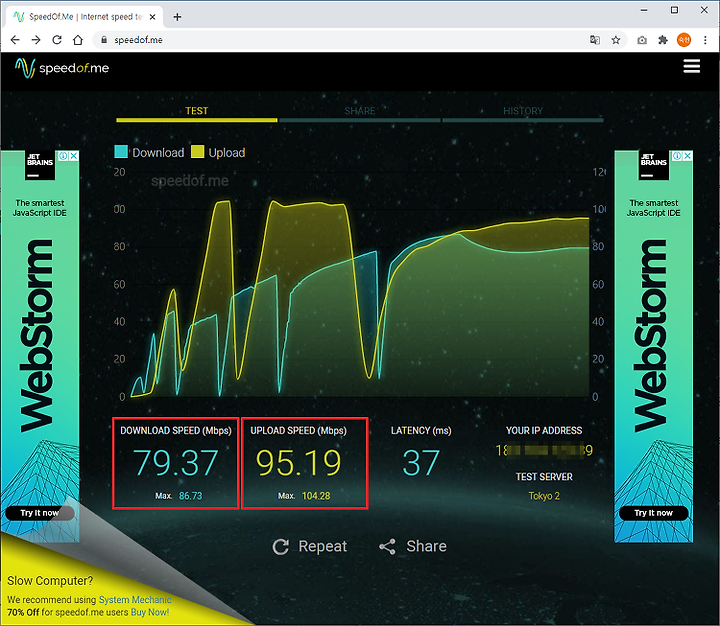The height and width of the screenshot is (626, 720).
Task: Toggle Download series in chart legend
Action: pos(149,152)
